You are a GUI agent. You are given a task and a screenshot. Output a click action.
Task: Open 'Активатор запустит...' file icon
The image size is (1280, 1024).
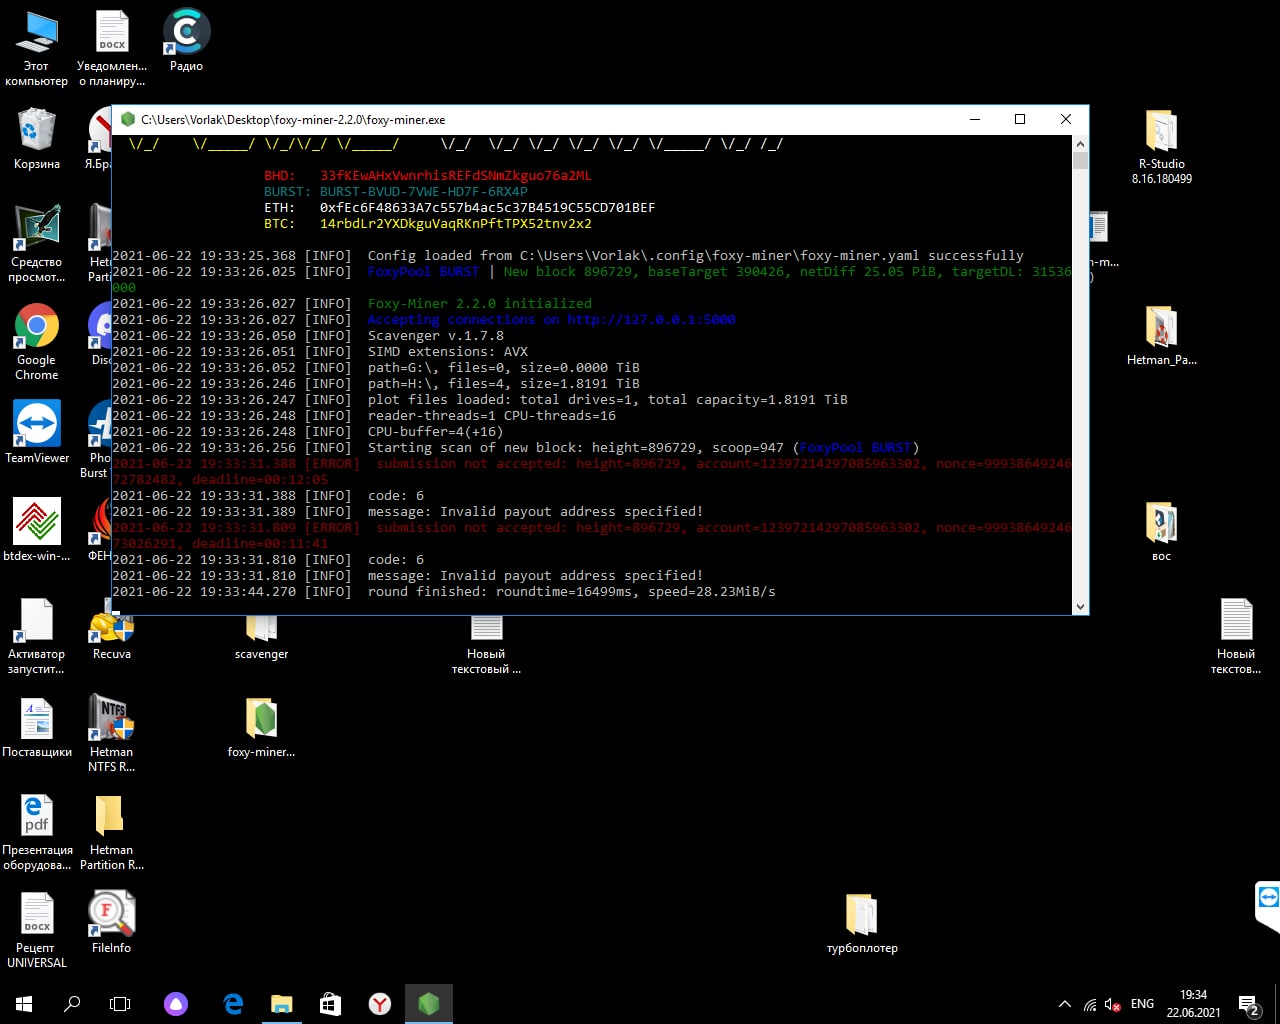click(37, 636)
